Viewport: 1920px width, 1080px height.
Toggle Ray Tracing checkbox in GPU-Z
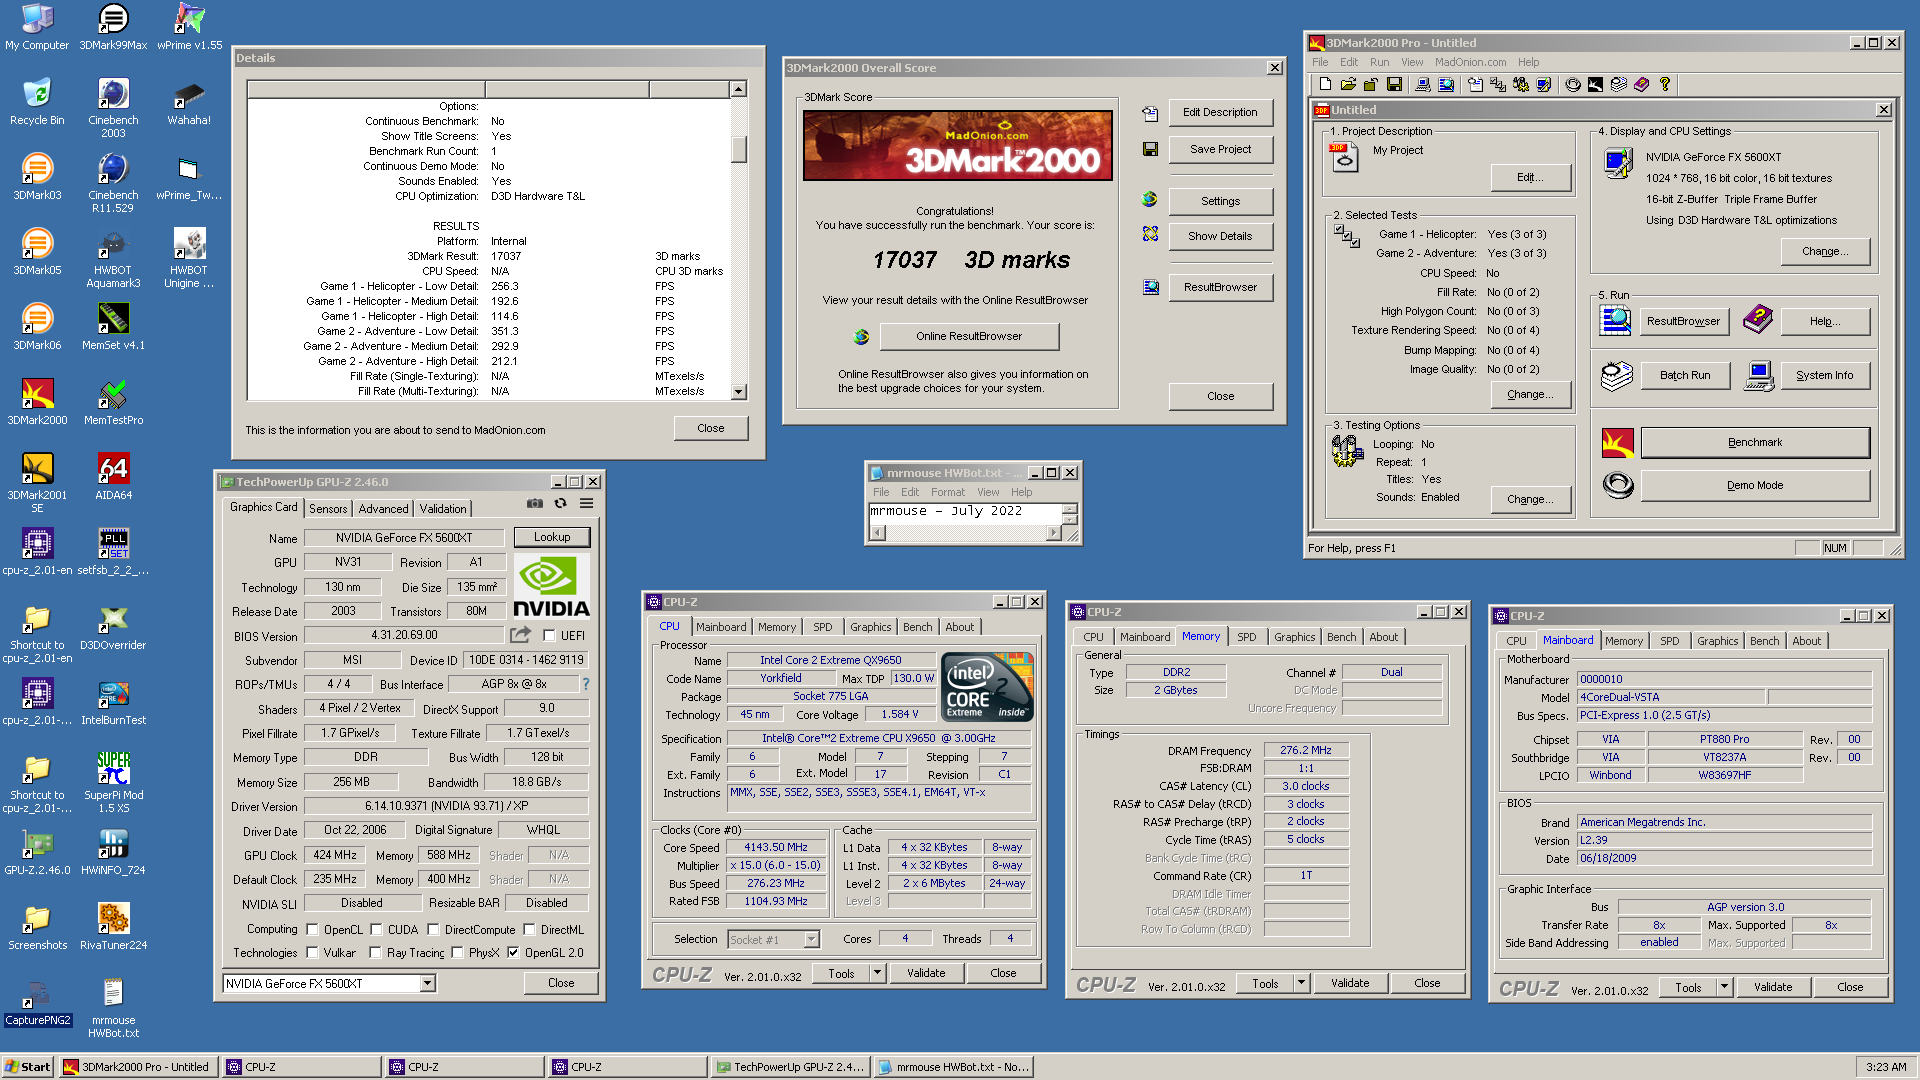tap(375, 952)
